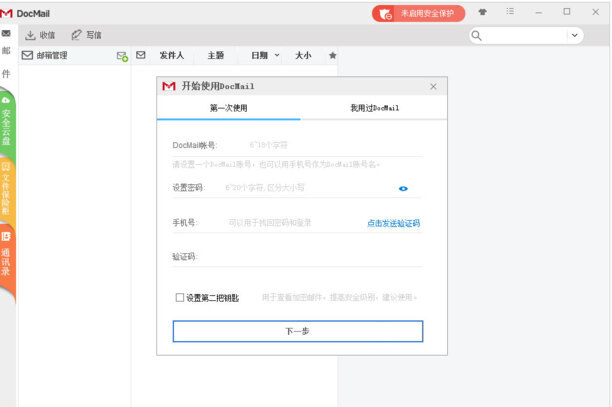Click 点击发送验证码 link
This screenshot has width=612, height=407.
tap(393, 223)
